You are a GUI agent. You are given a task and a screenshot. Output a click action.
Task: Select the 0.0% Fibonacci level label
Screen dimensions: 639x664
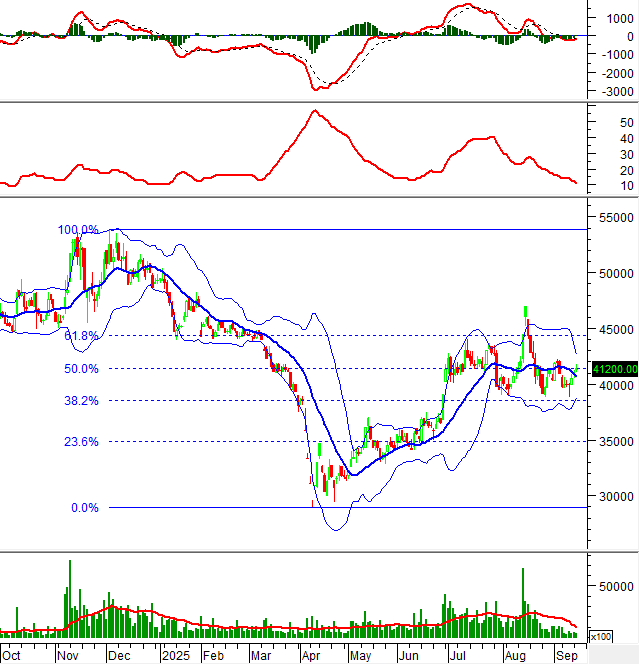coord(85,507)
